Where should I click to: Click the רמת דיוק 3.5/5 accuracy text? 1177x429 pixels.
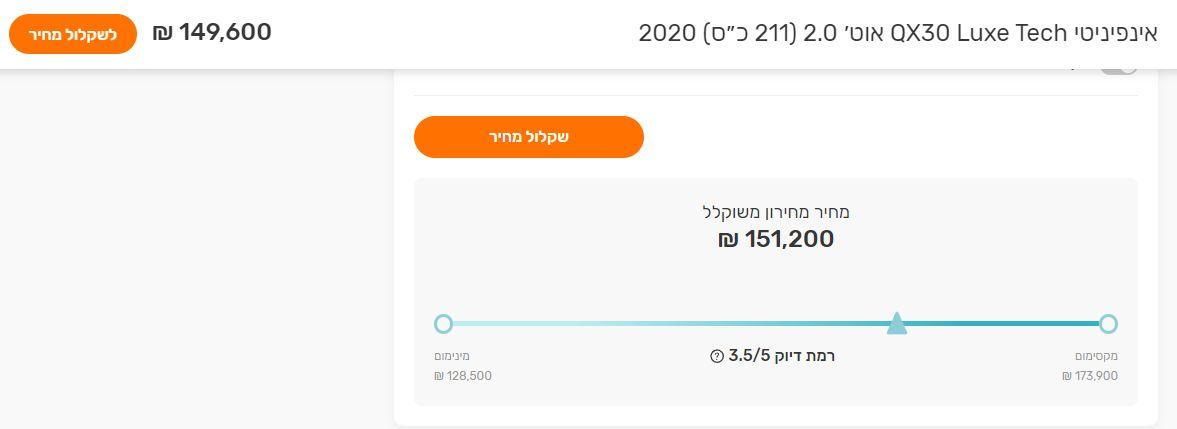click(782, 356)
